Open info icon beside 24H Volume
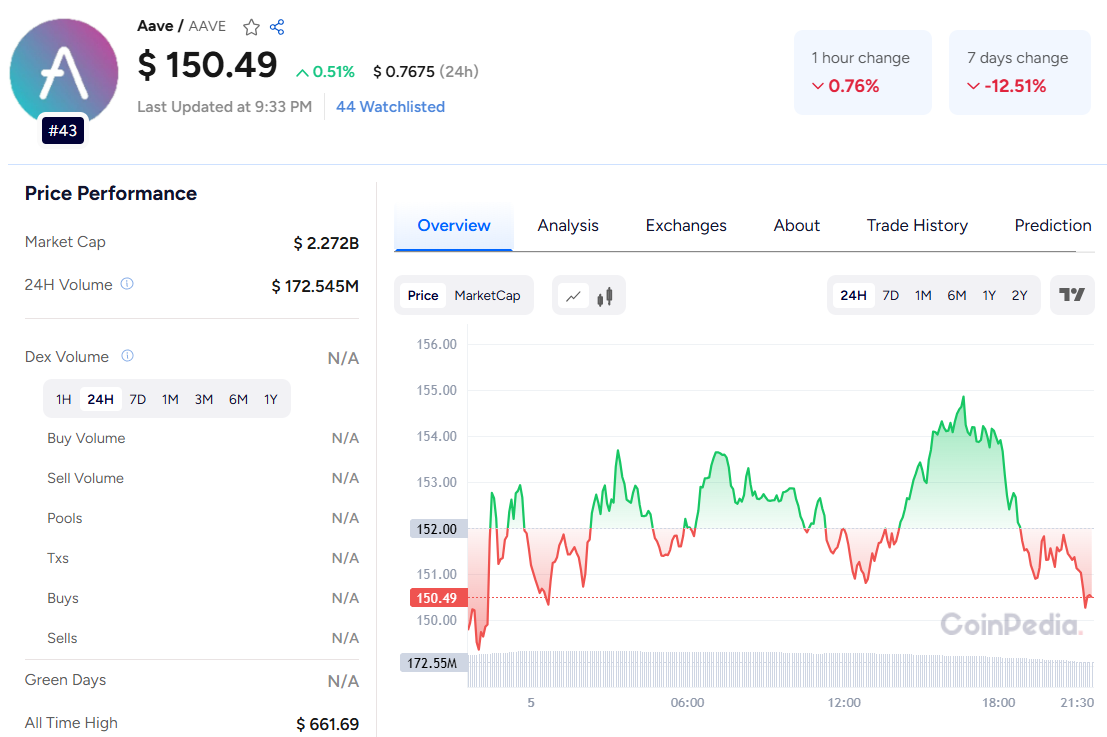The width and height of the screenshot is (1107, 737). point(127,284)
